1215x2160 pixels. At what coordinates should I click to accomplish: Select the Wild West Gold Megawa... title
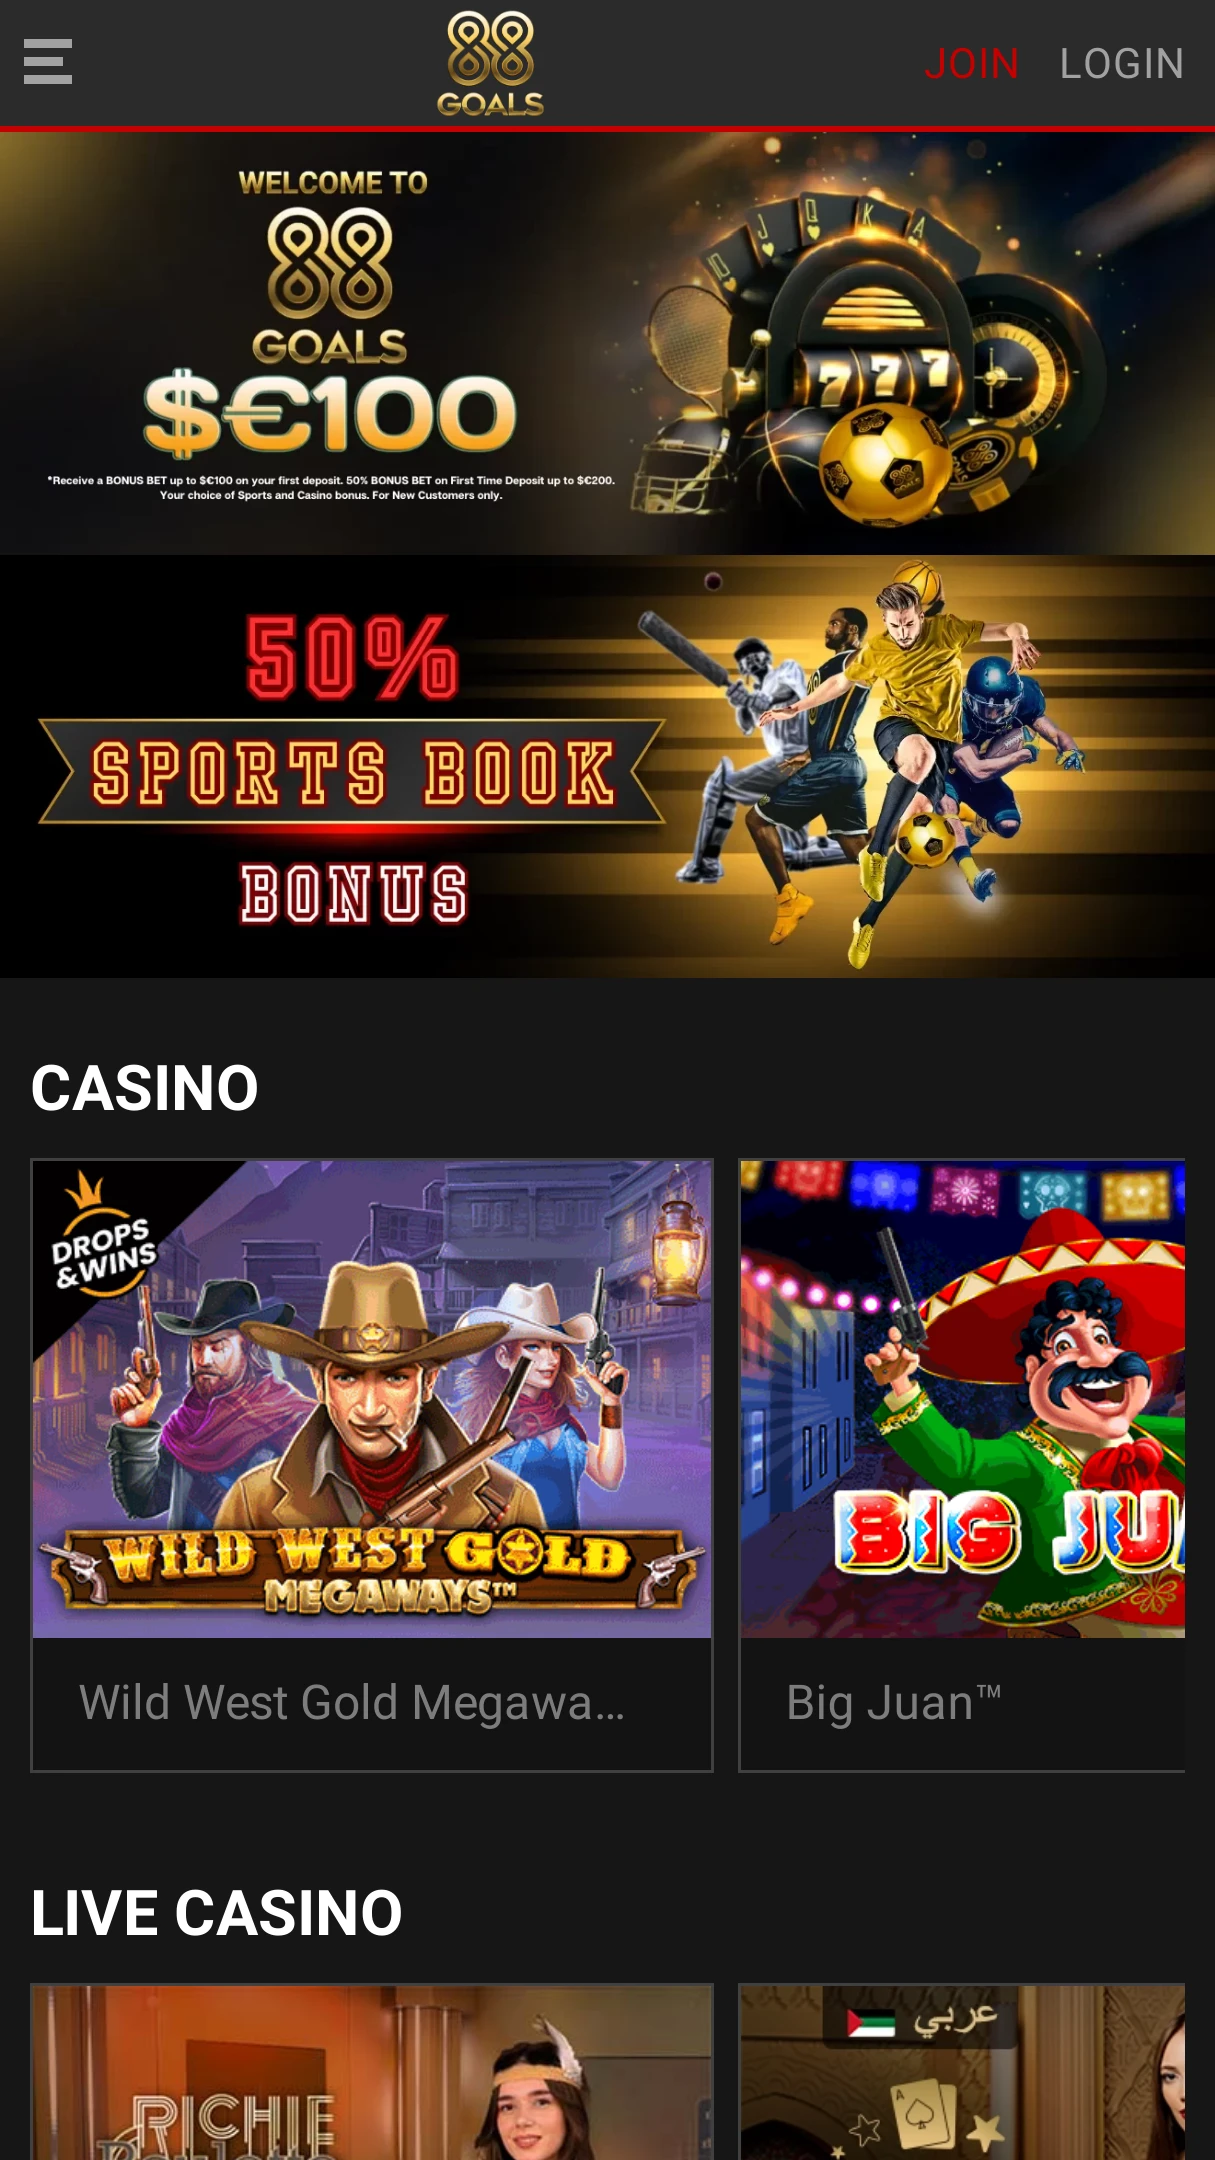(352, 1703)
